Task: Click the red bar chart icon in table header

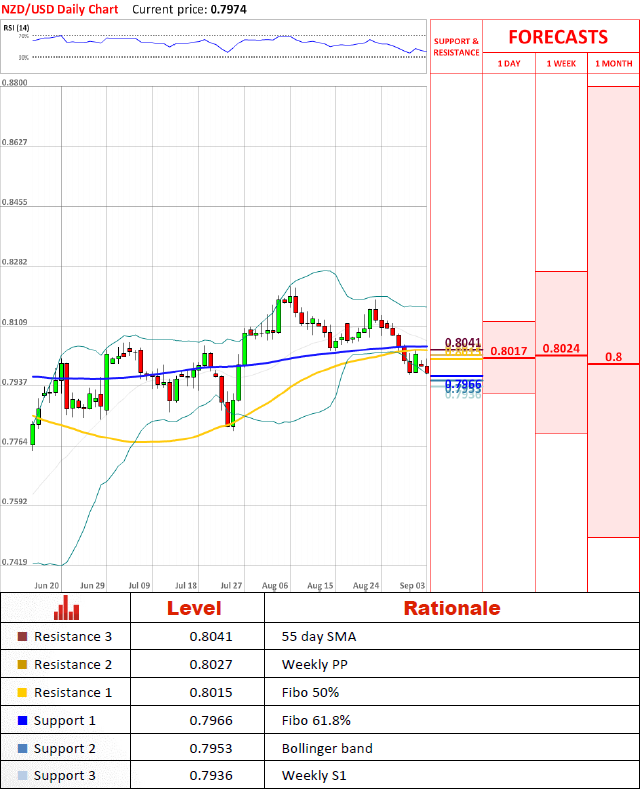Action: tap(67, 608)
